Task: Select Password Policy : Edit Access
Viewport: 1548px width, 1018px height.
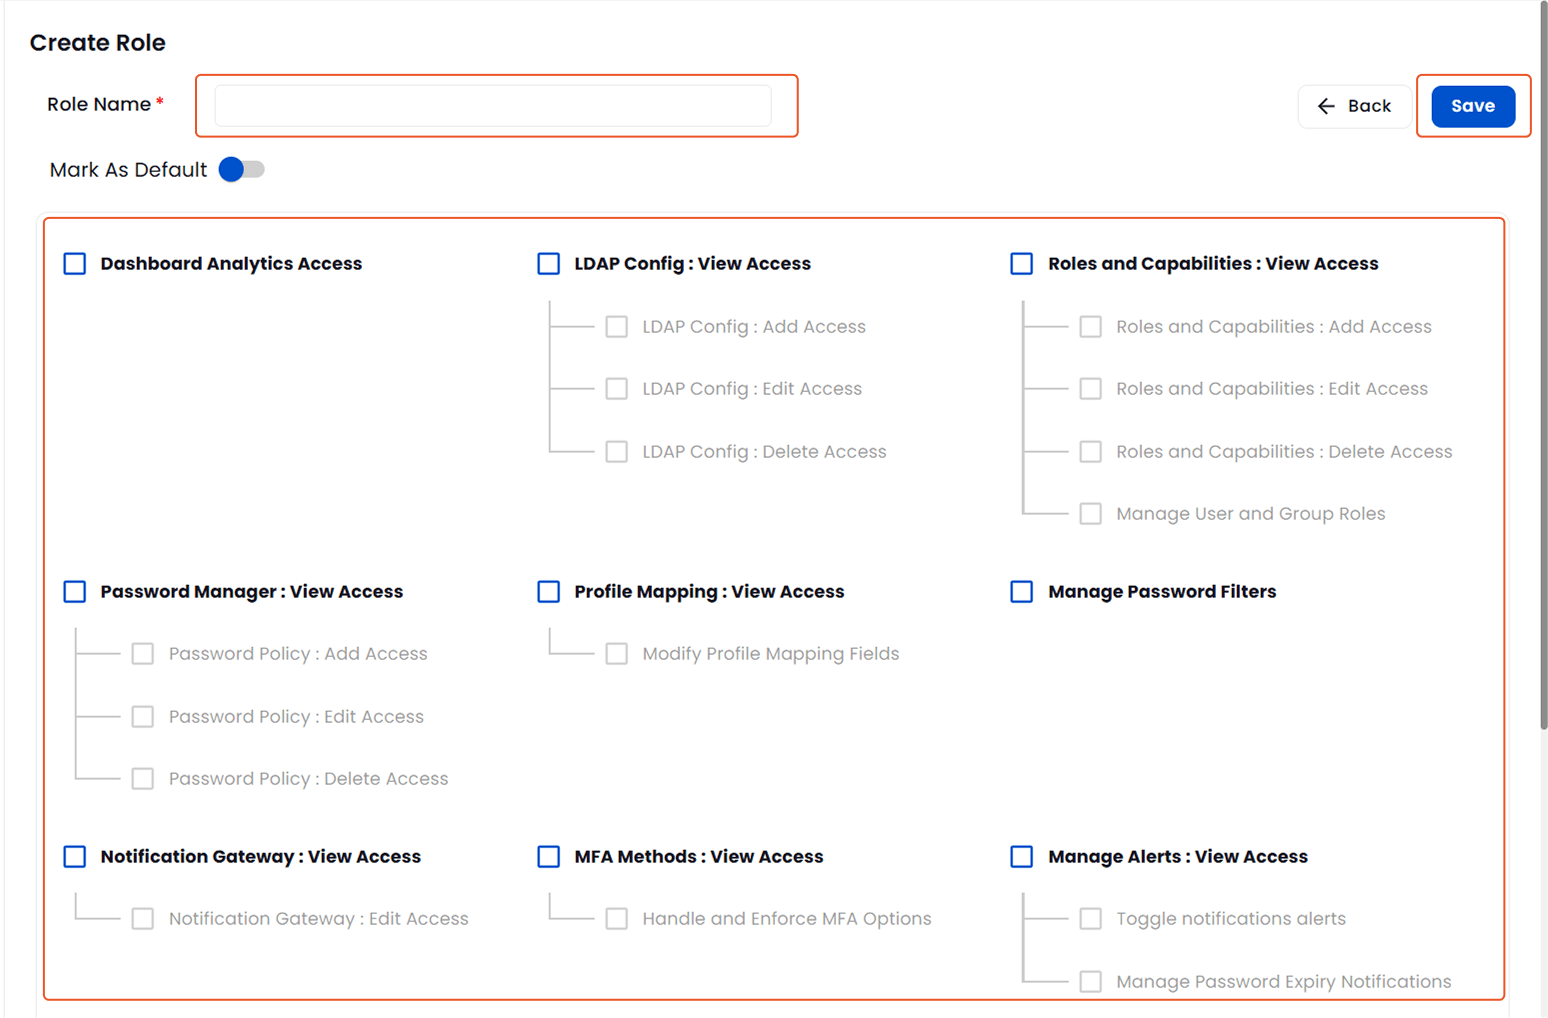Action: 142,716
